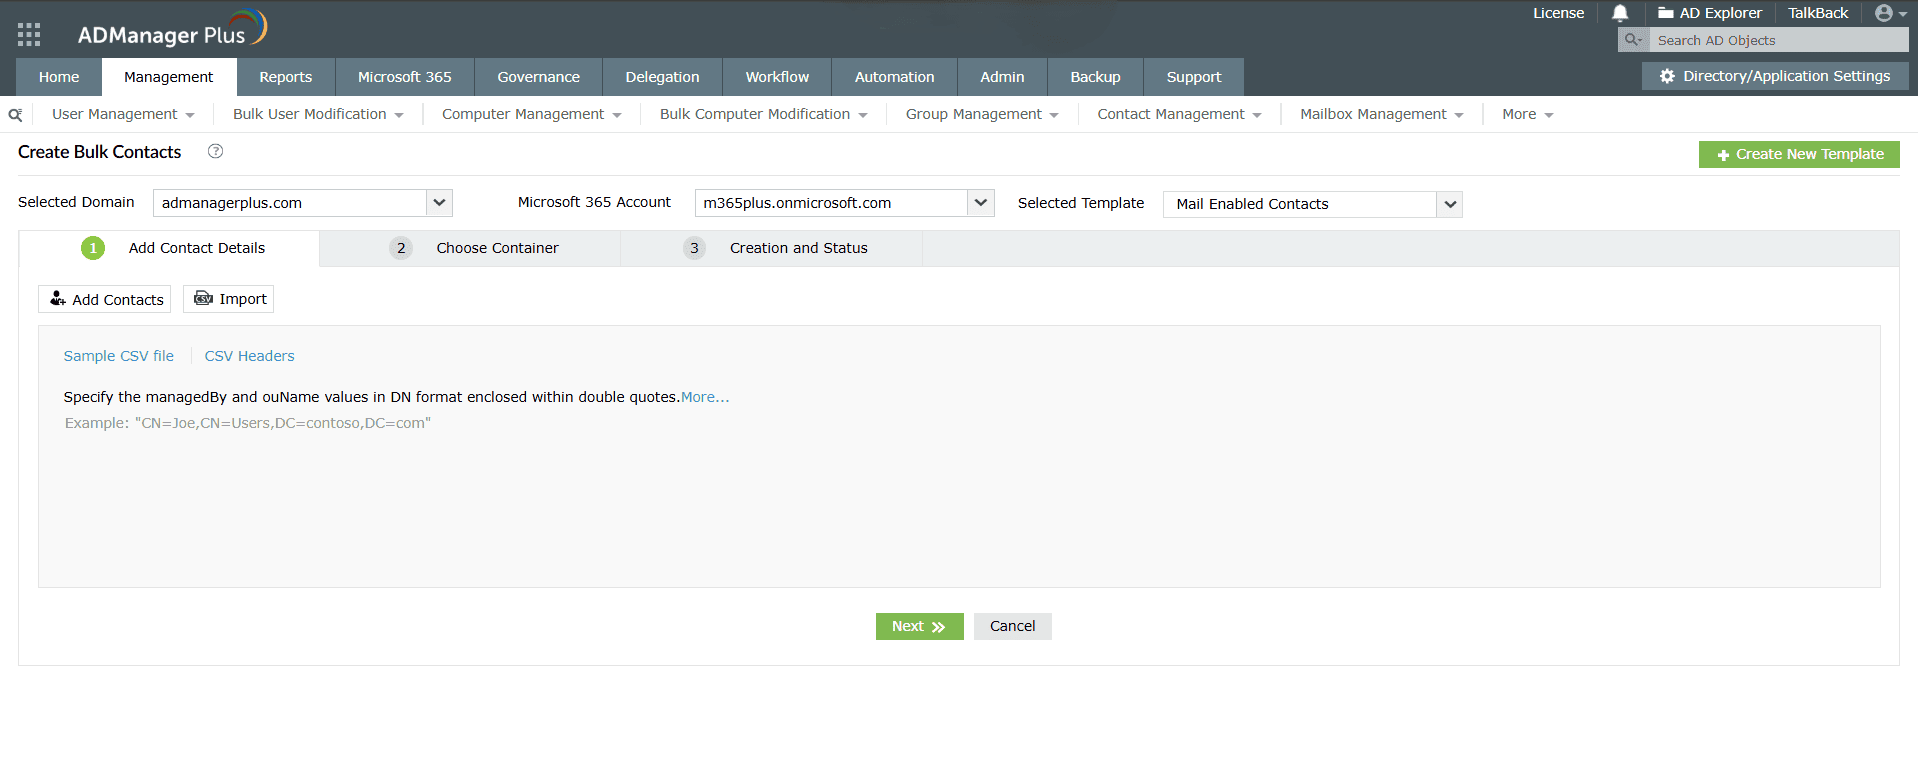
Task: Open Directory/Application Settings
Action: (x=1775, y=76)
